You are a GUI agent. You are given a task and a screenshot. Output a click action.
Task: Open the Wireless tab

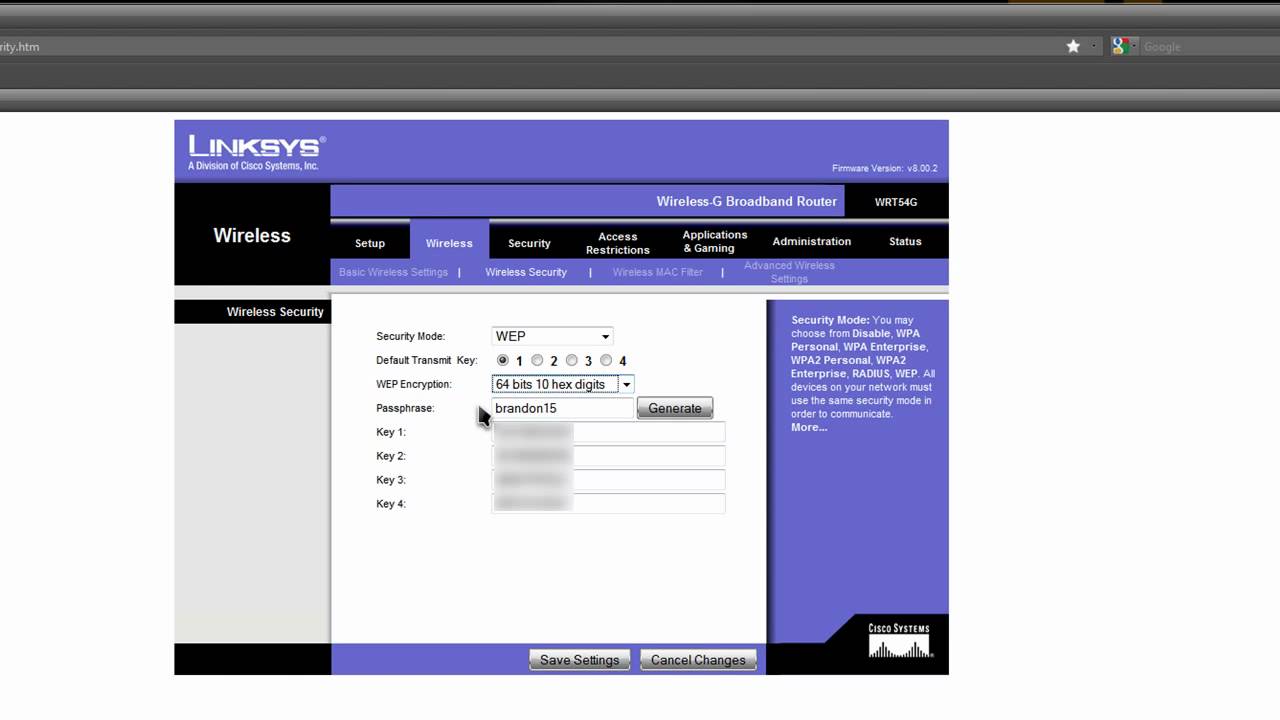[449, 243]
